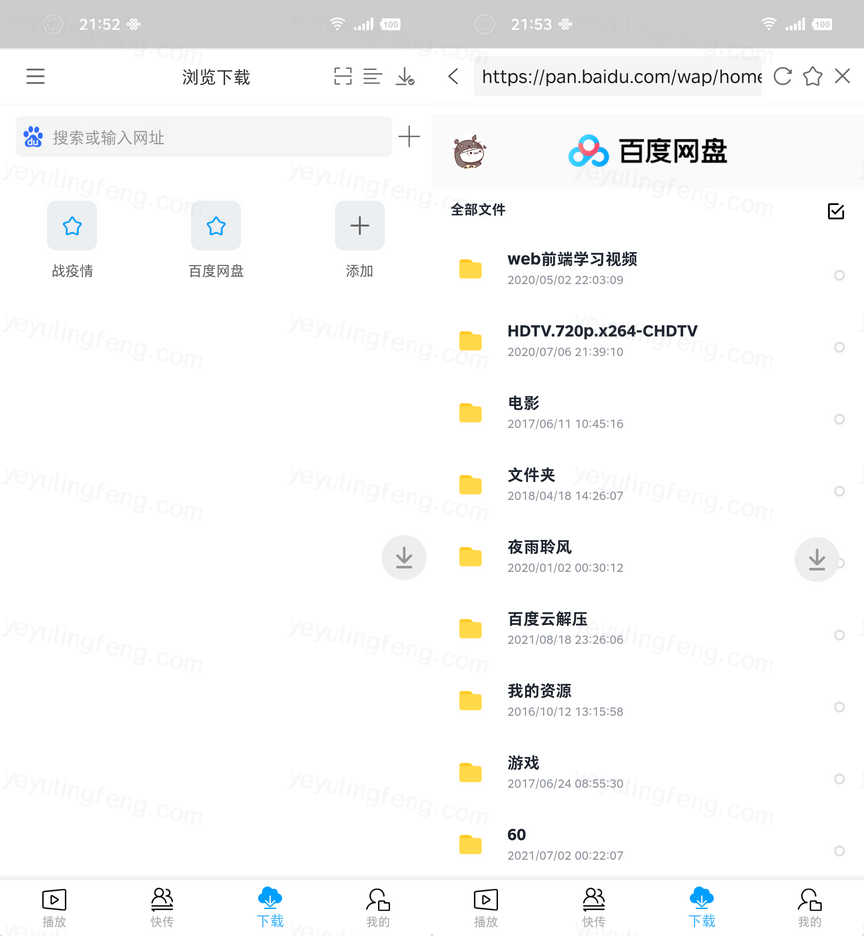The width and height of the screenshot is (864, 936).
Task: Open the folder named 60
Action: pos(648,844)
